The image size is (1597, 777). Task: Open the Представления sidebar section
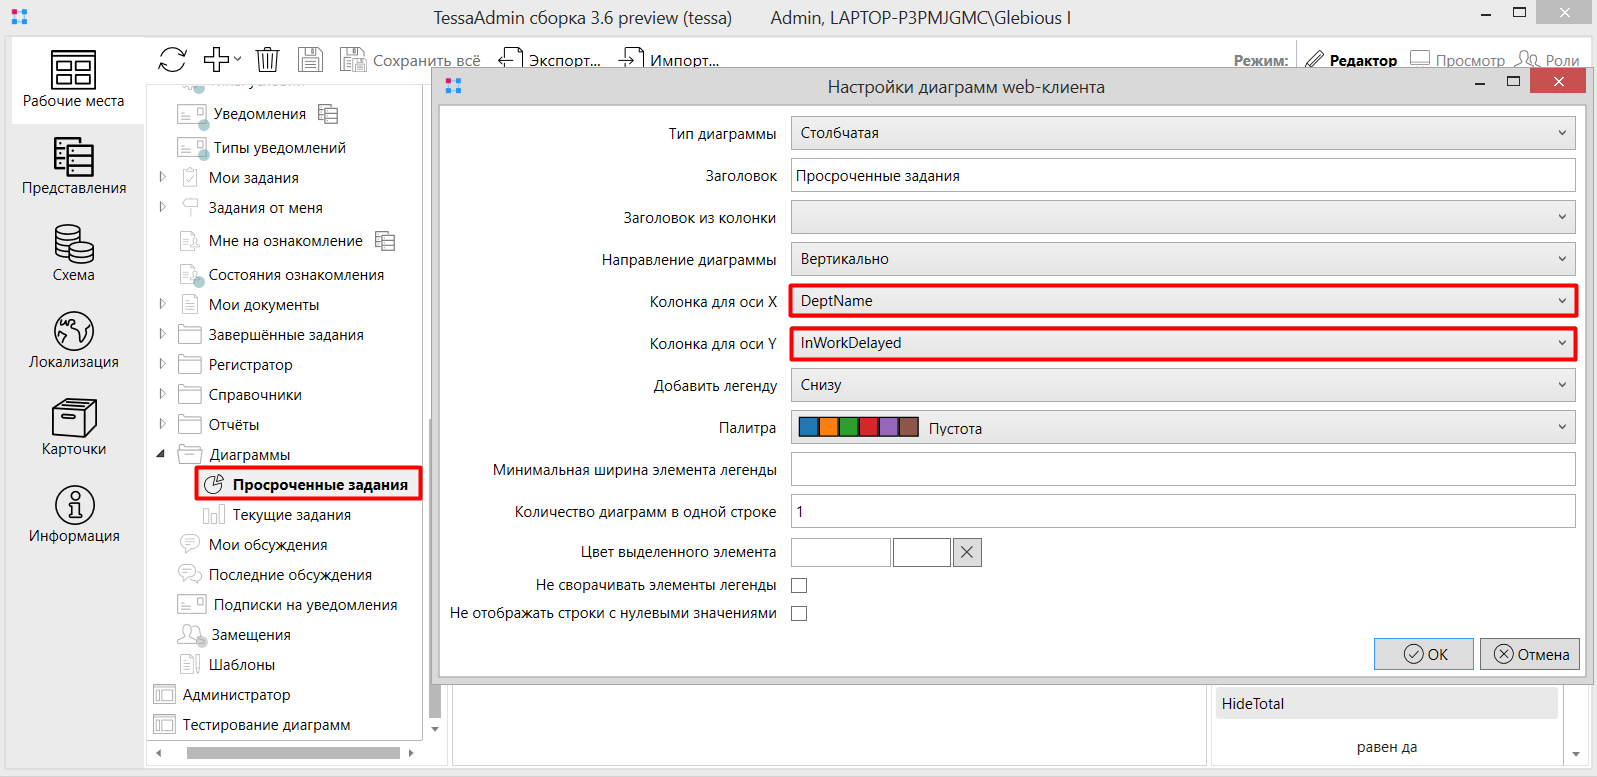(73, 167)
